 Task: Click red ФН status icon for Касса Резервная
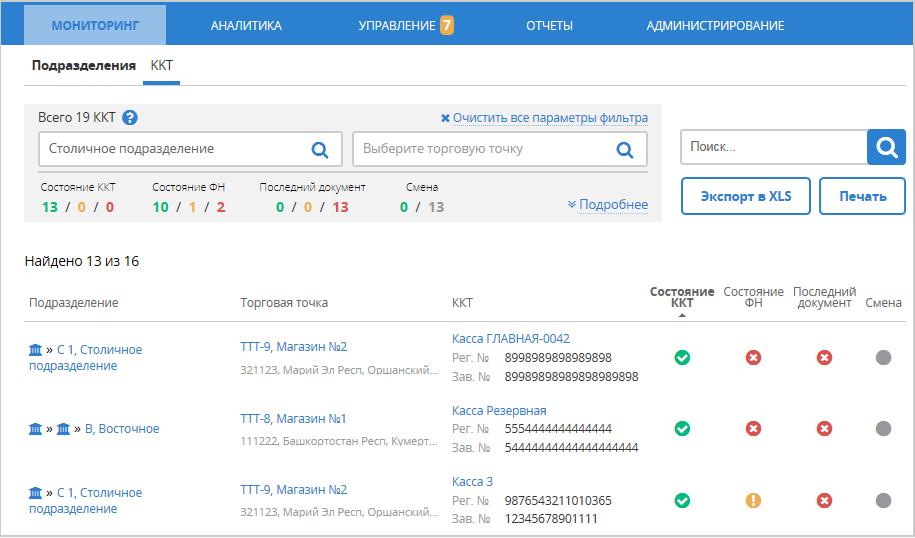click(753, 429)
